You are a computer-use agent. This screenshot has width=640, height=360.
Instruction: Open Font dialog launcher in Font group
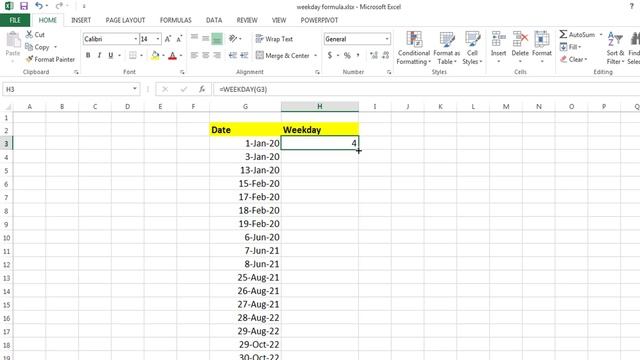(182, 72)
